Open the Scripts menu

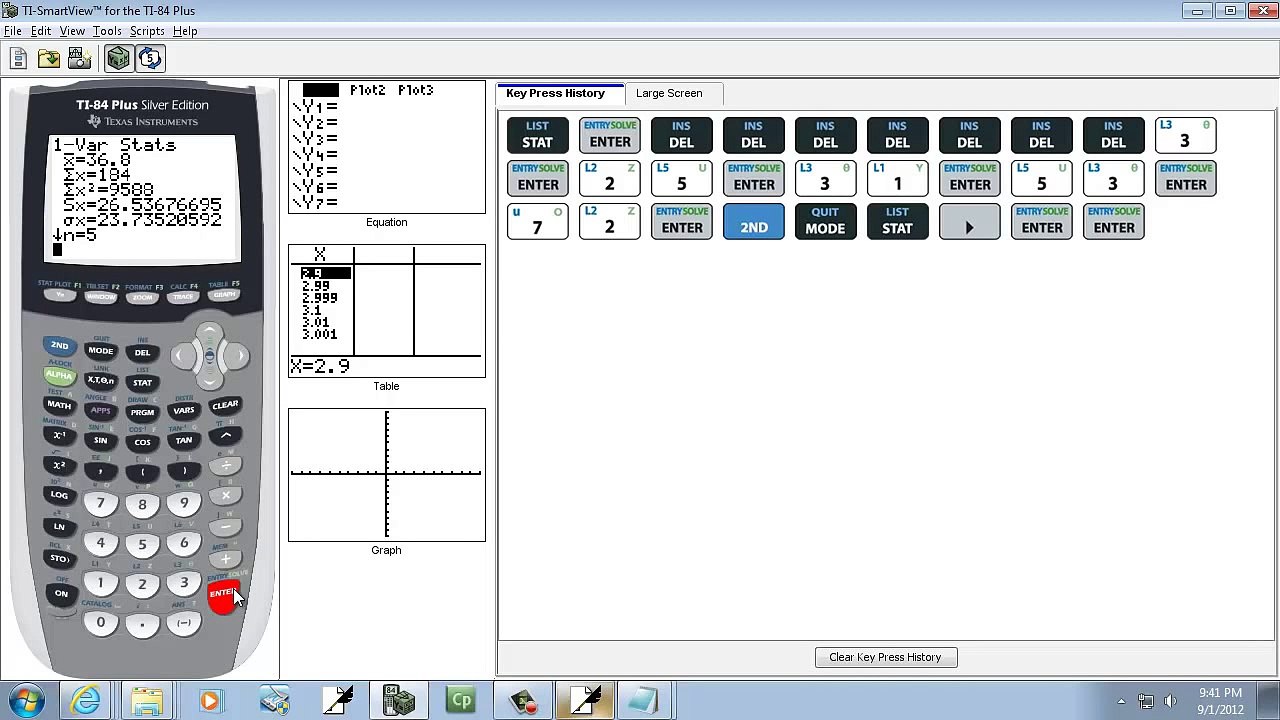147,31
